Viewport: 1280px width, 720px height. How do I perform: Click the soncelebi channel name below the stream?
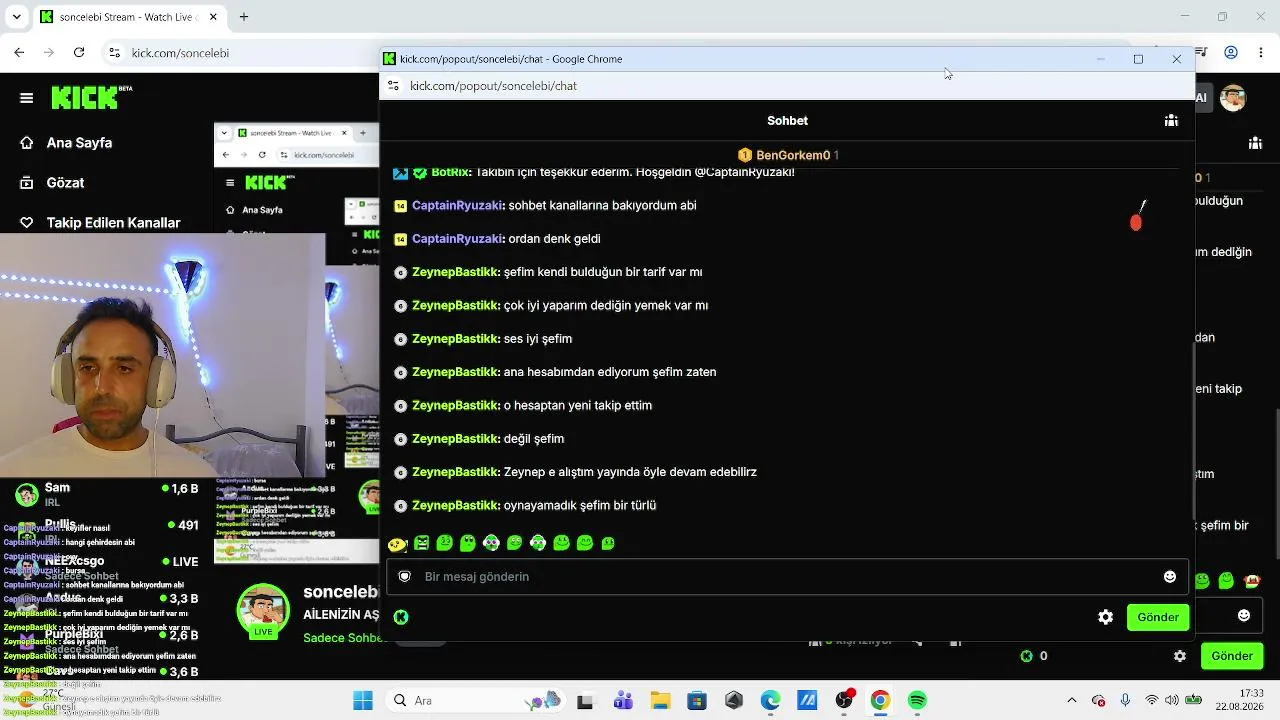(343, 592)
